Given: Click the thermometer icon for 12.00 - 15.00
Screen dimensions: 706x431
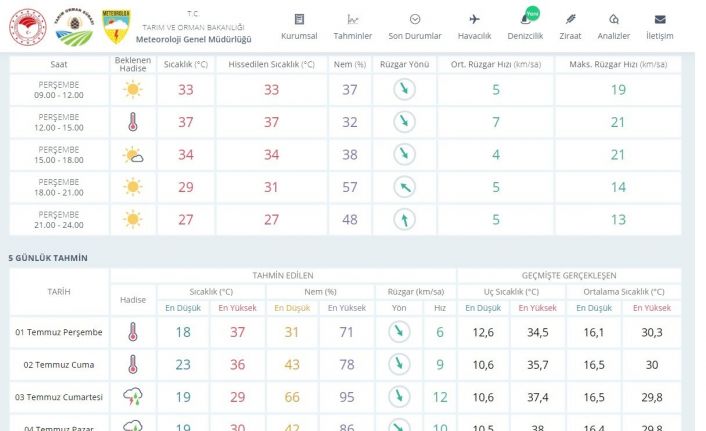Looking at the screenshot, I should pos(132,123).
